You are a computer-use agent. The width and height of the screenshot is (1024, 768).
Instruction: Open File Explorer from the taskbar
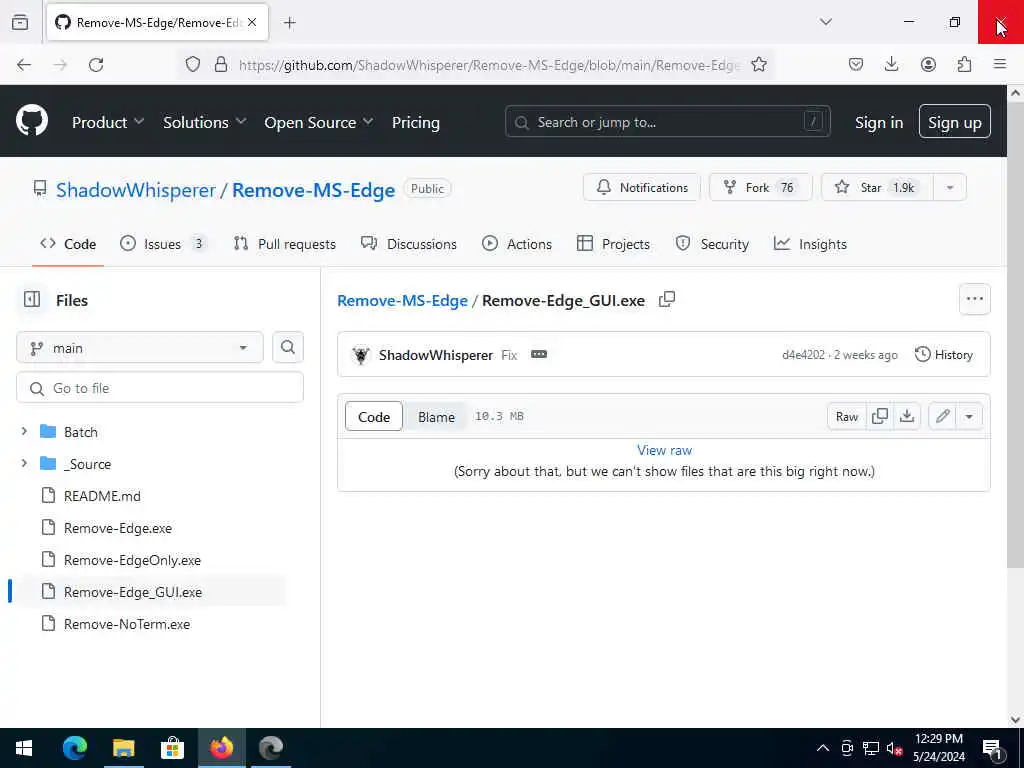[x=123, y=748]
